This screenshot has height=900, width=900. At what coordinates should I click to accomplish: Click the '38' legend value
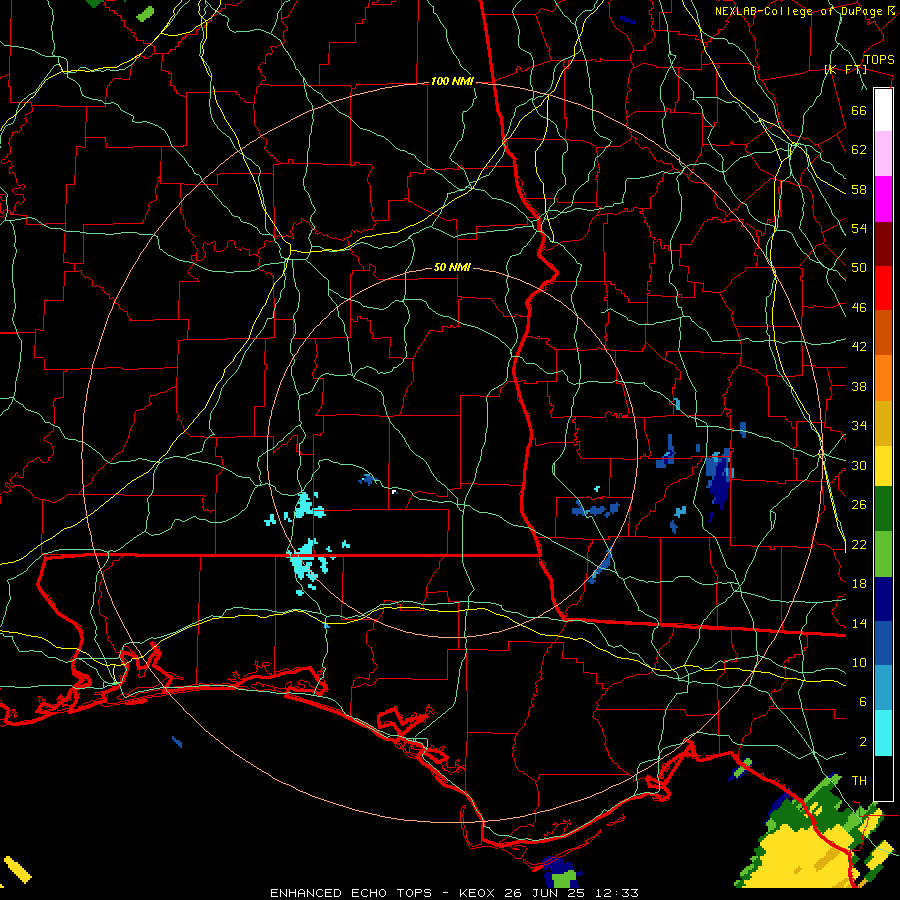click(859, 387)
